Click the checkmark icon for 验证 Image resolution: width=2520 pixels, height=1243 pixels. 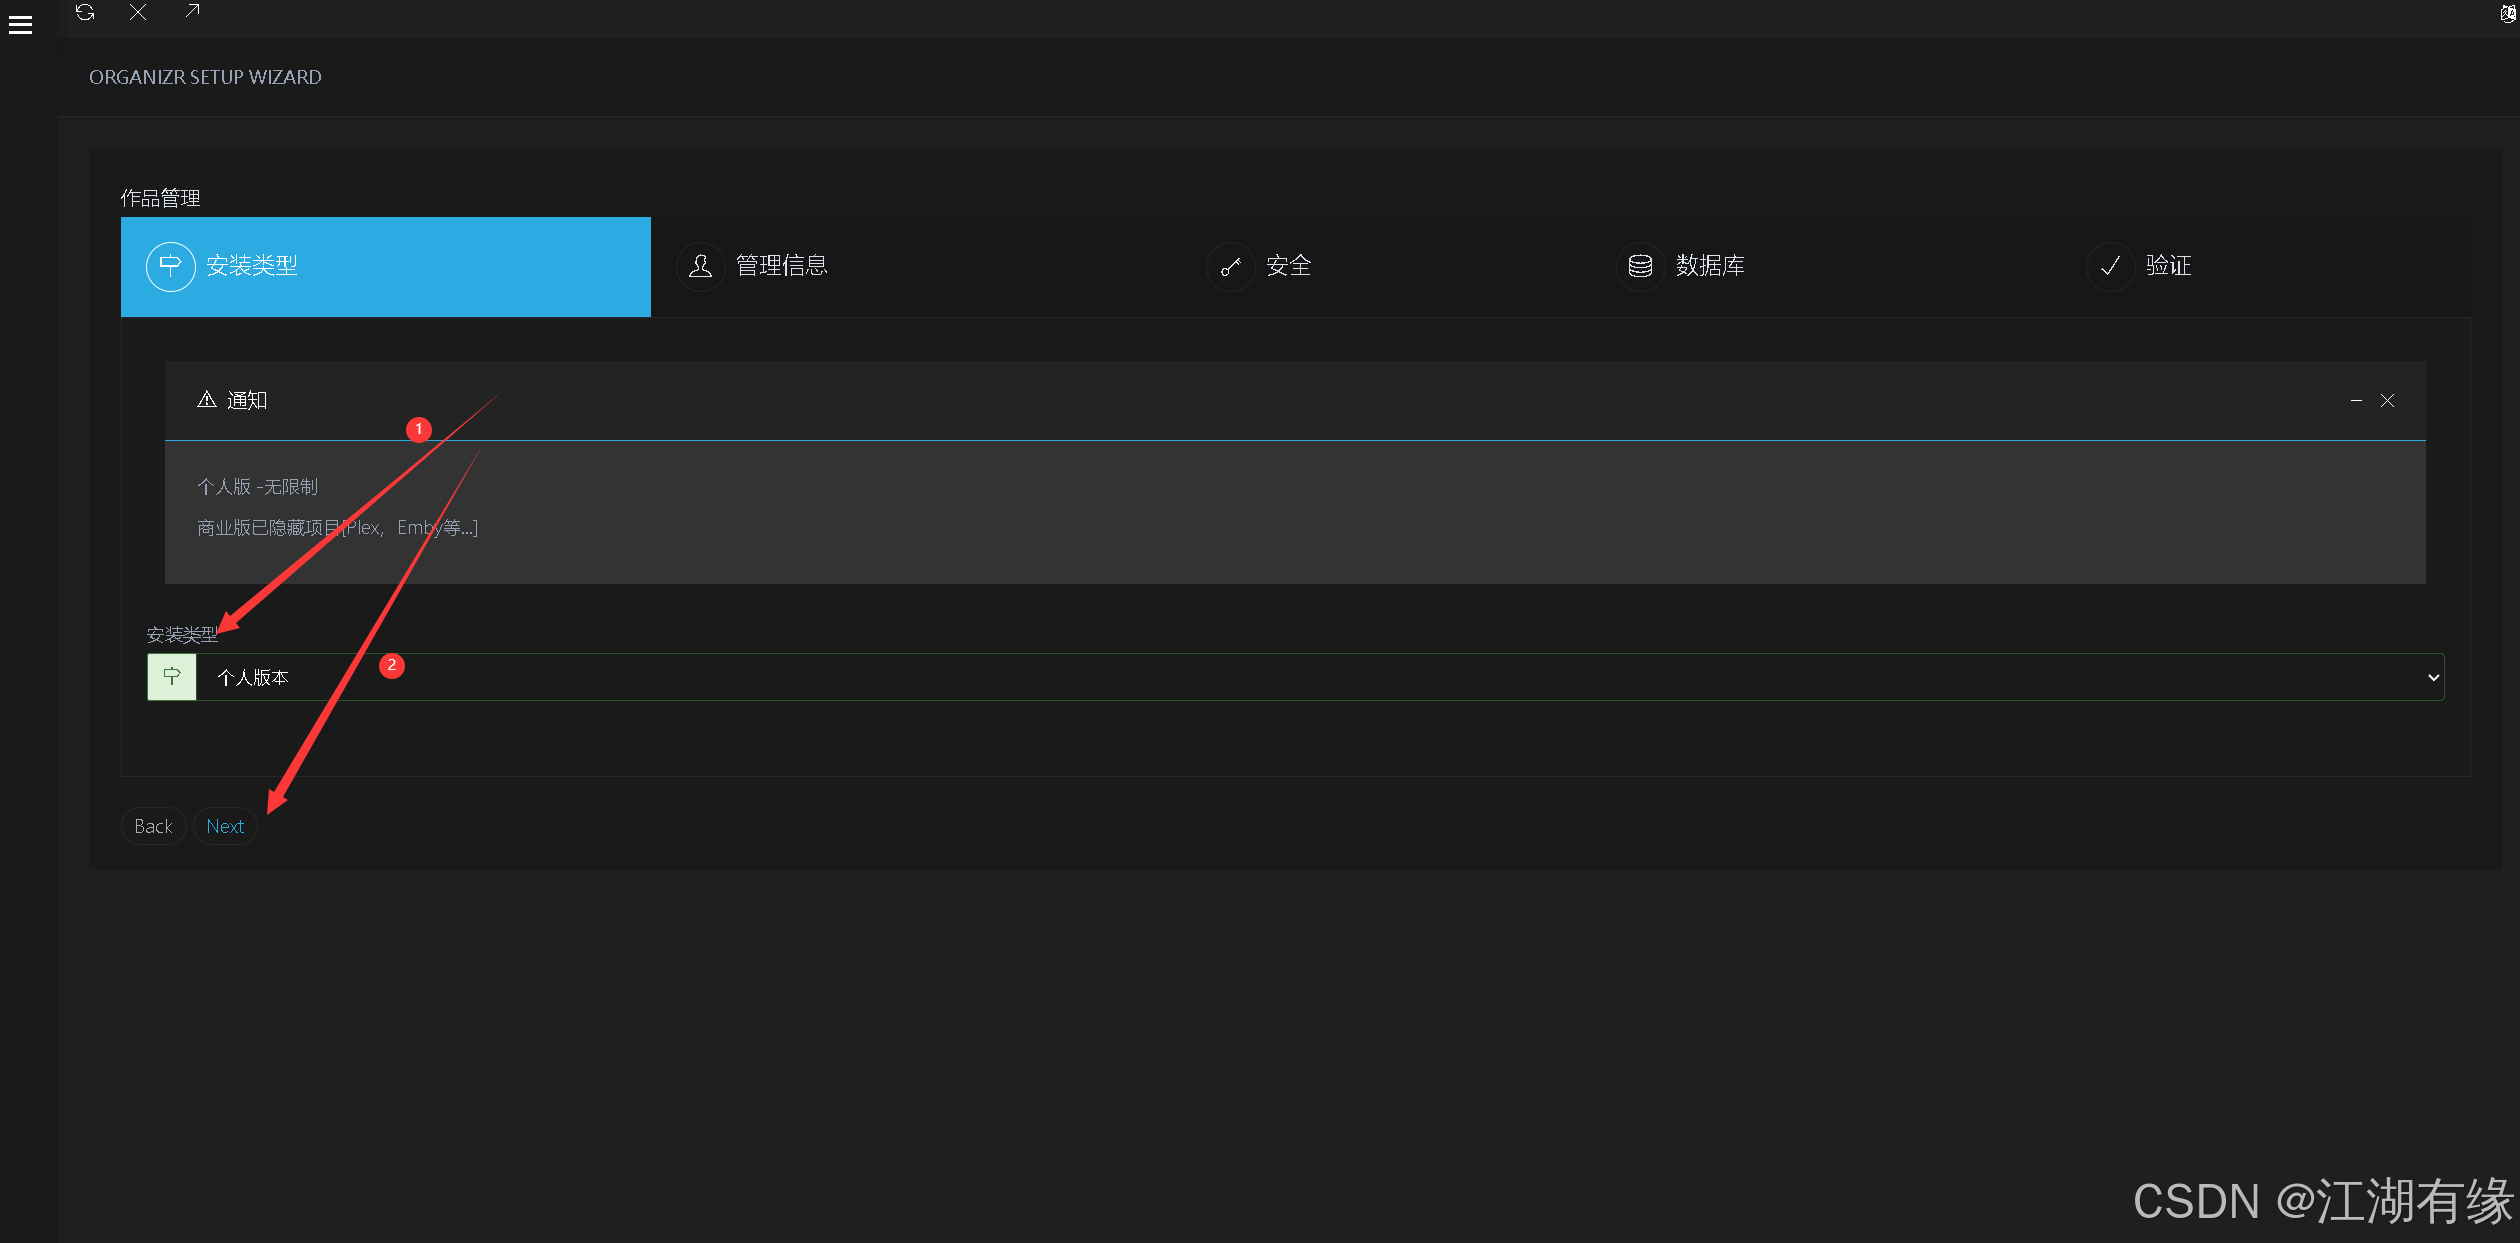2110,266
